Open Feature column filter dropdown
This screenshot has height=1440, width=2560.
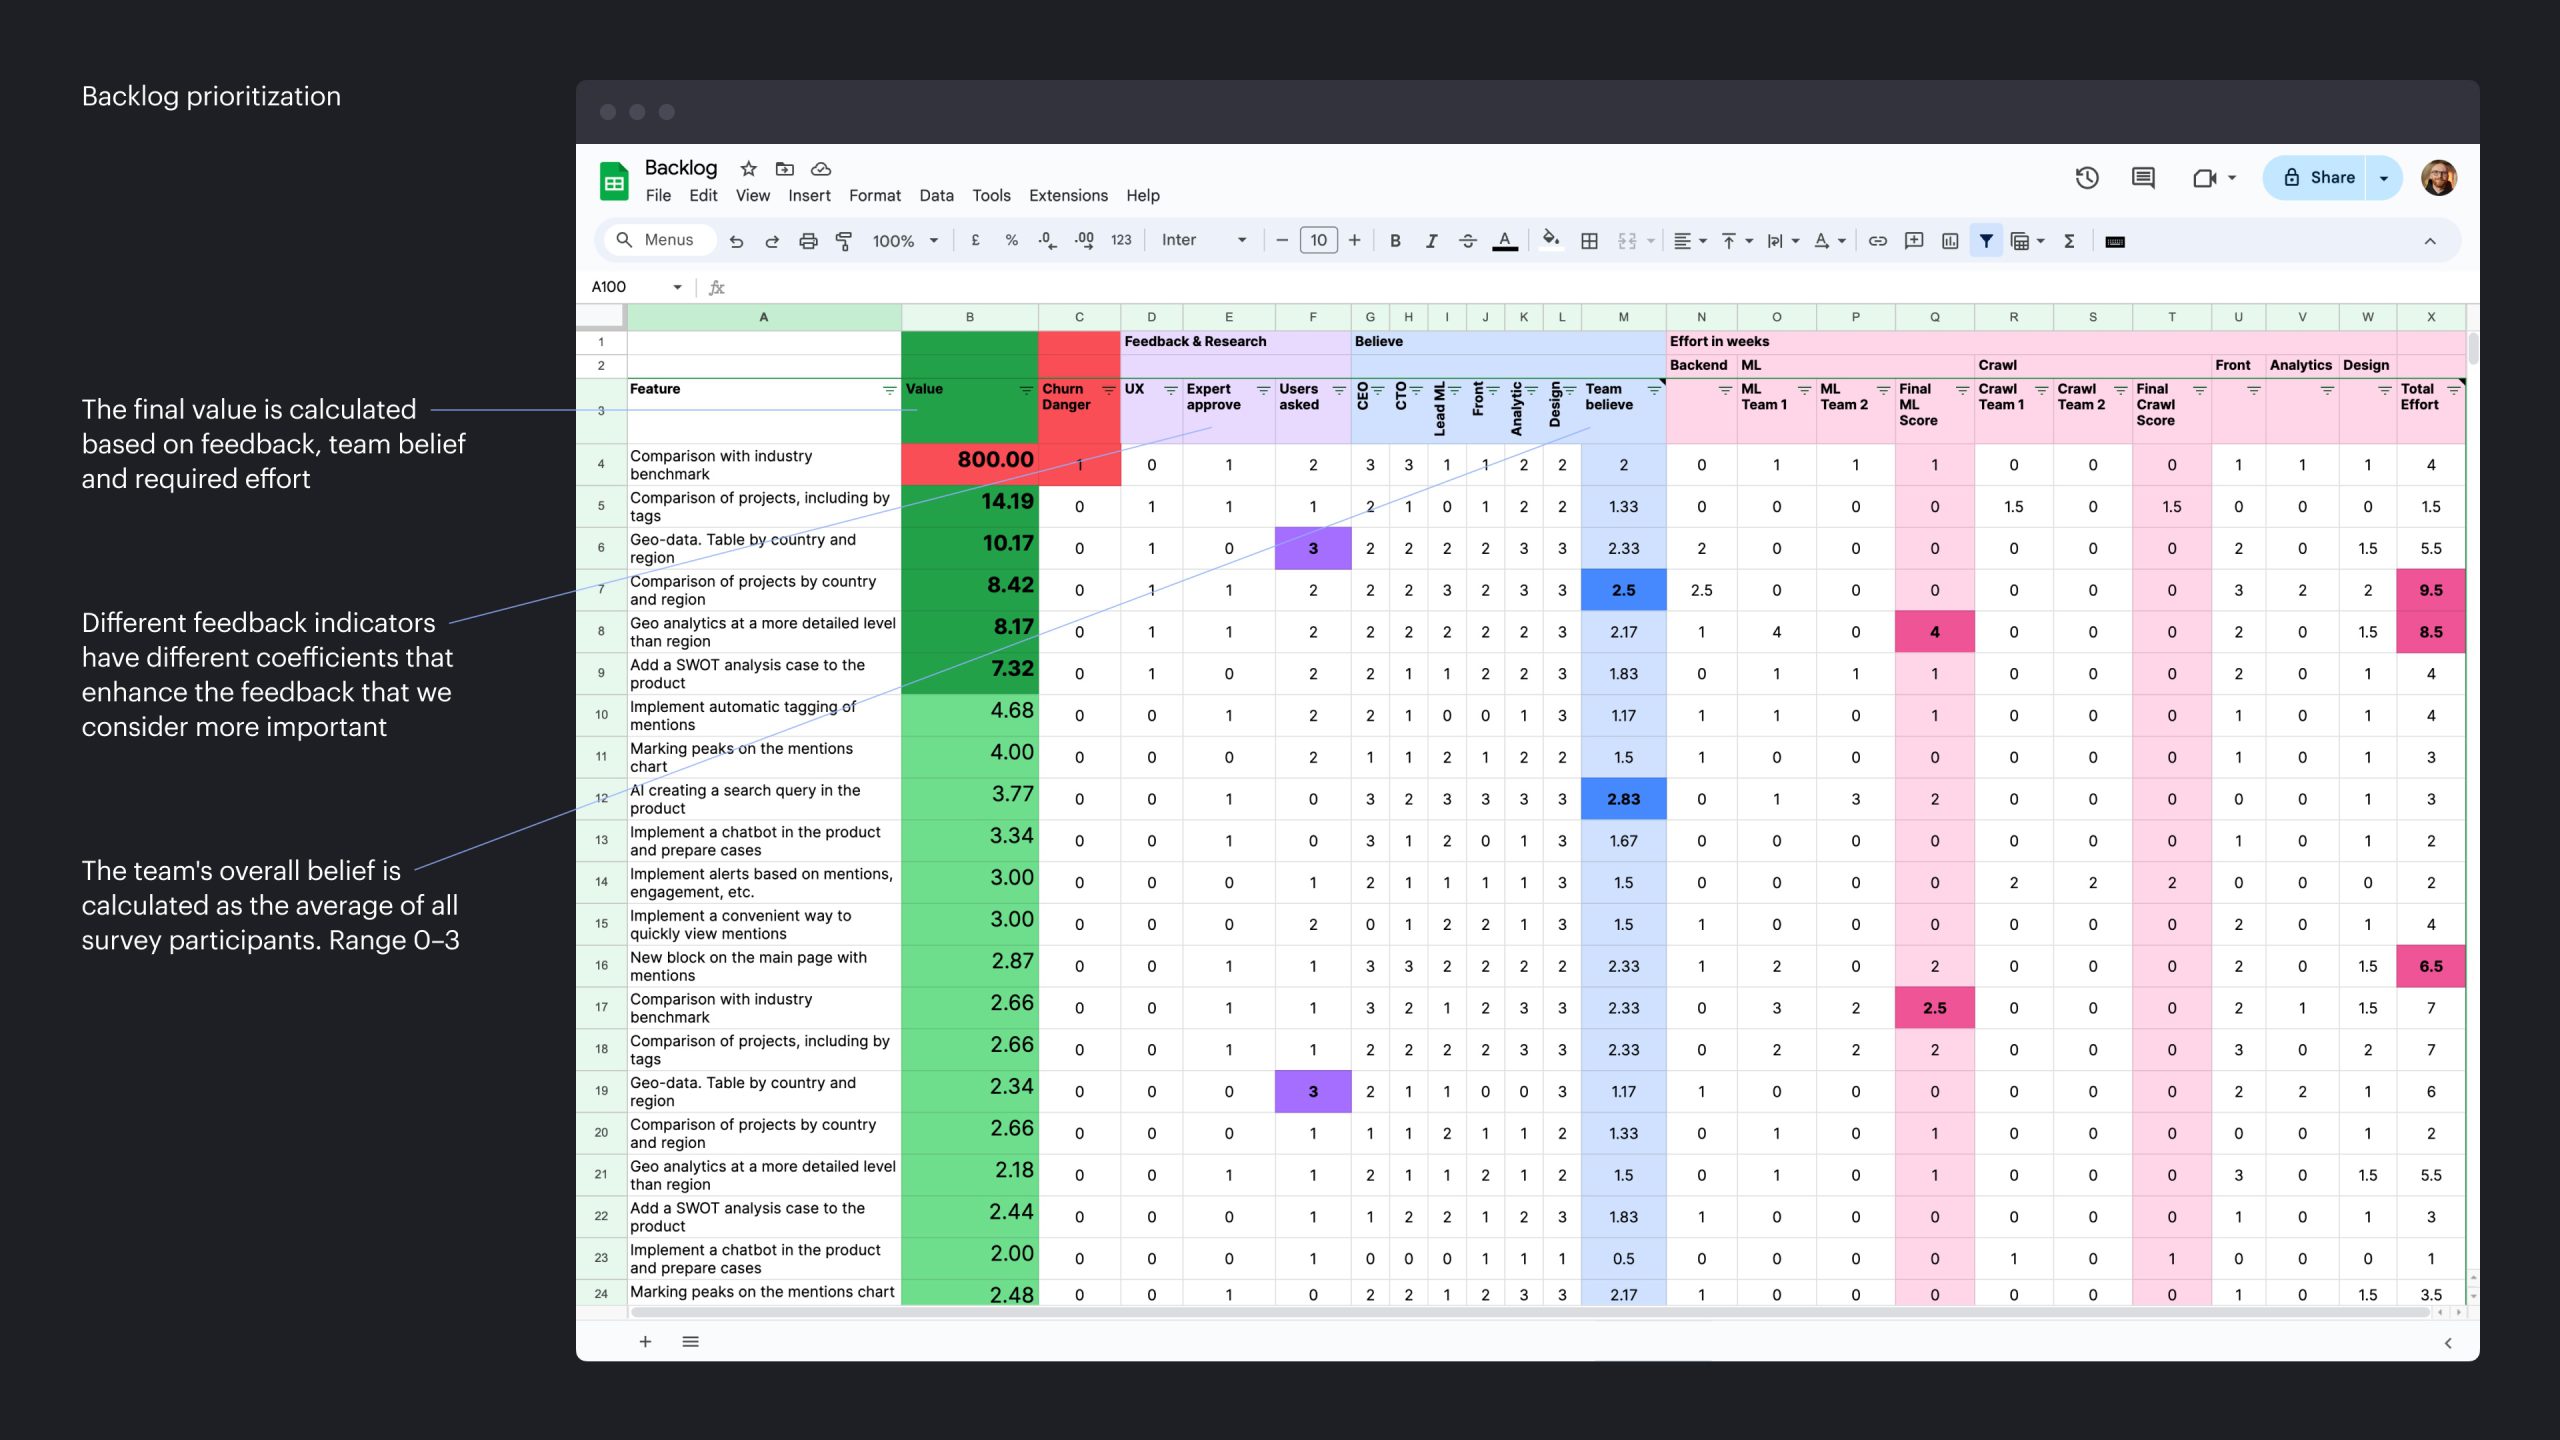(888, 390)
